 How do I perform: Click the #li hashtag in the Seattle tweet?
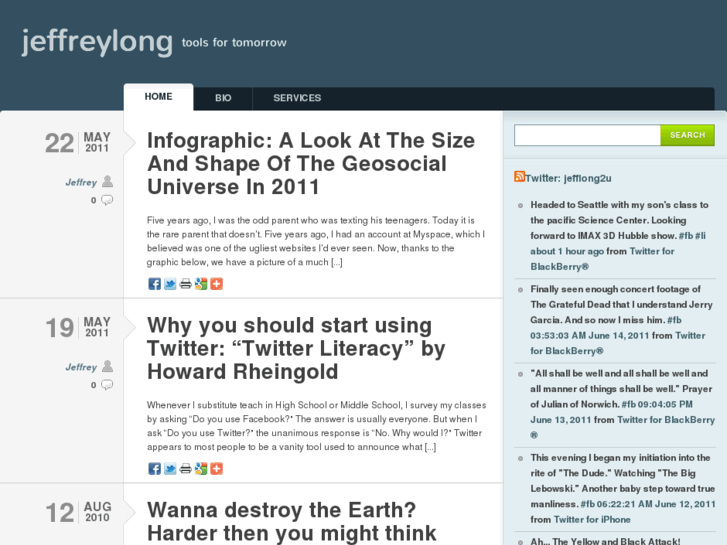(x=701, y=236)
